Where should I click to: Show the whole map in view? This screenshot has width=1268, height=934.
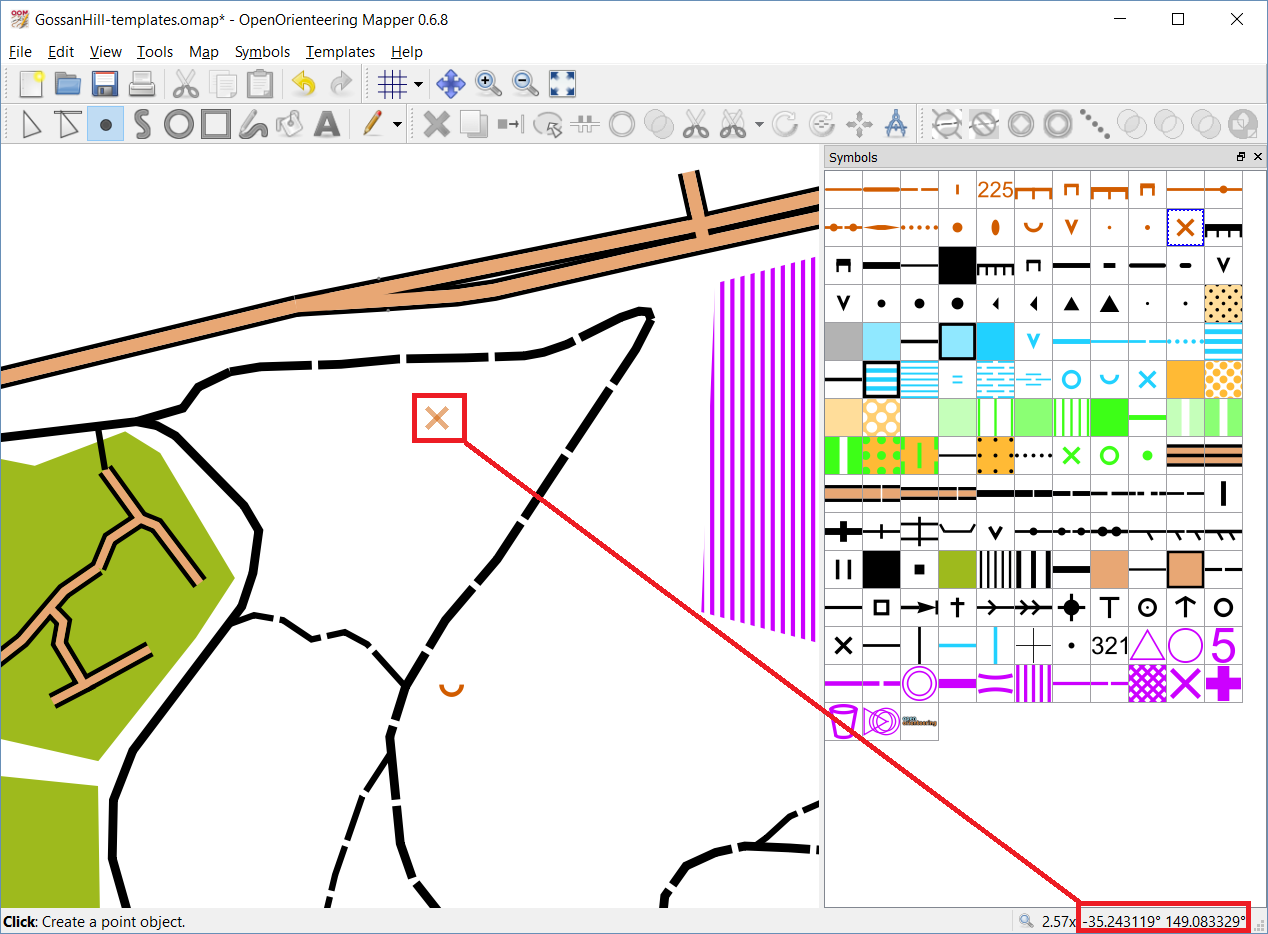coord(562,84)
